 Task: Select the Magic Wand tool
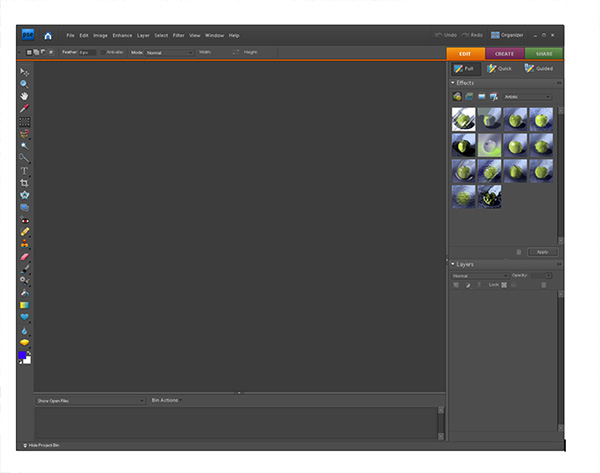coord(24,146)
